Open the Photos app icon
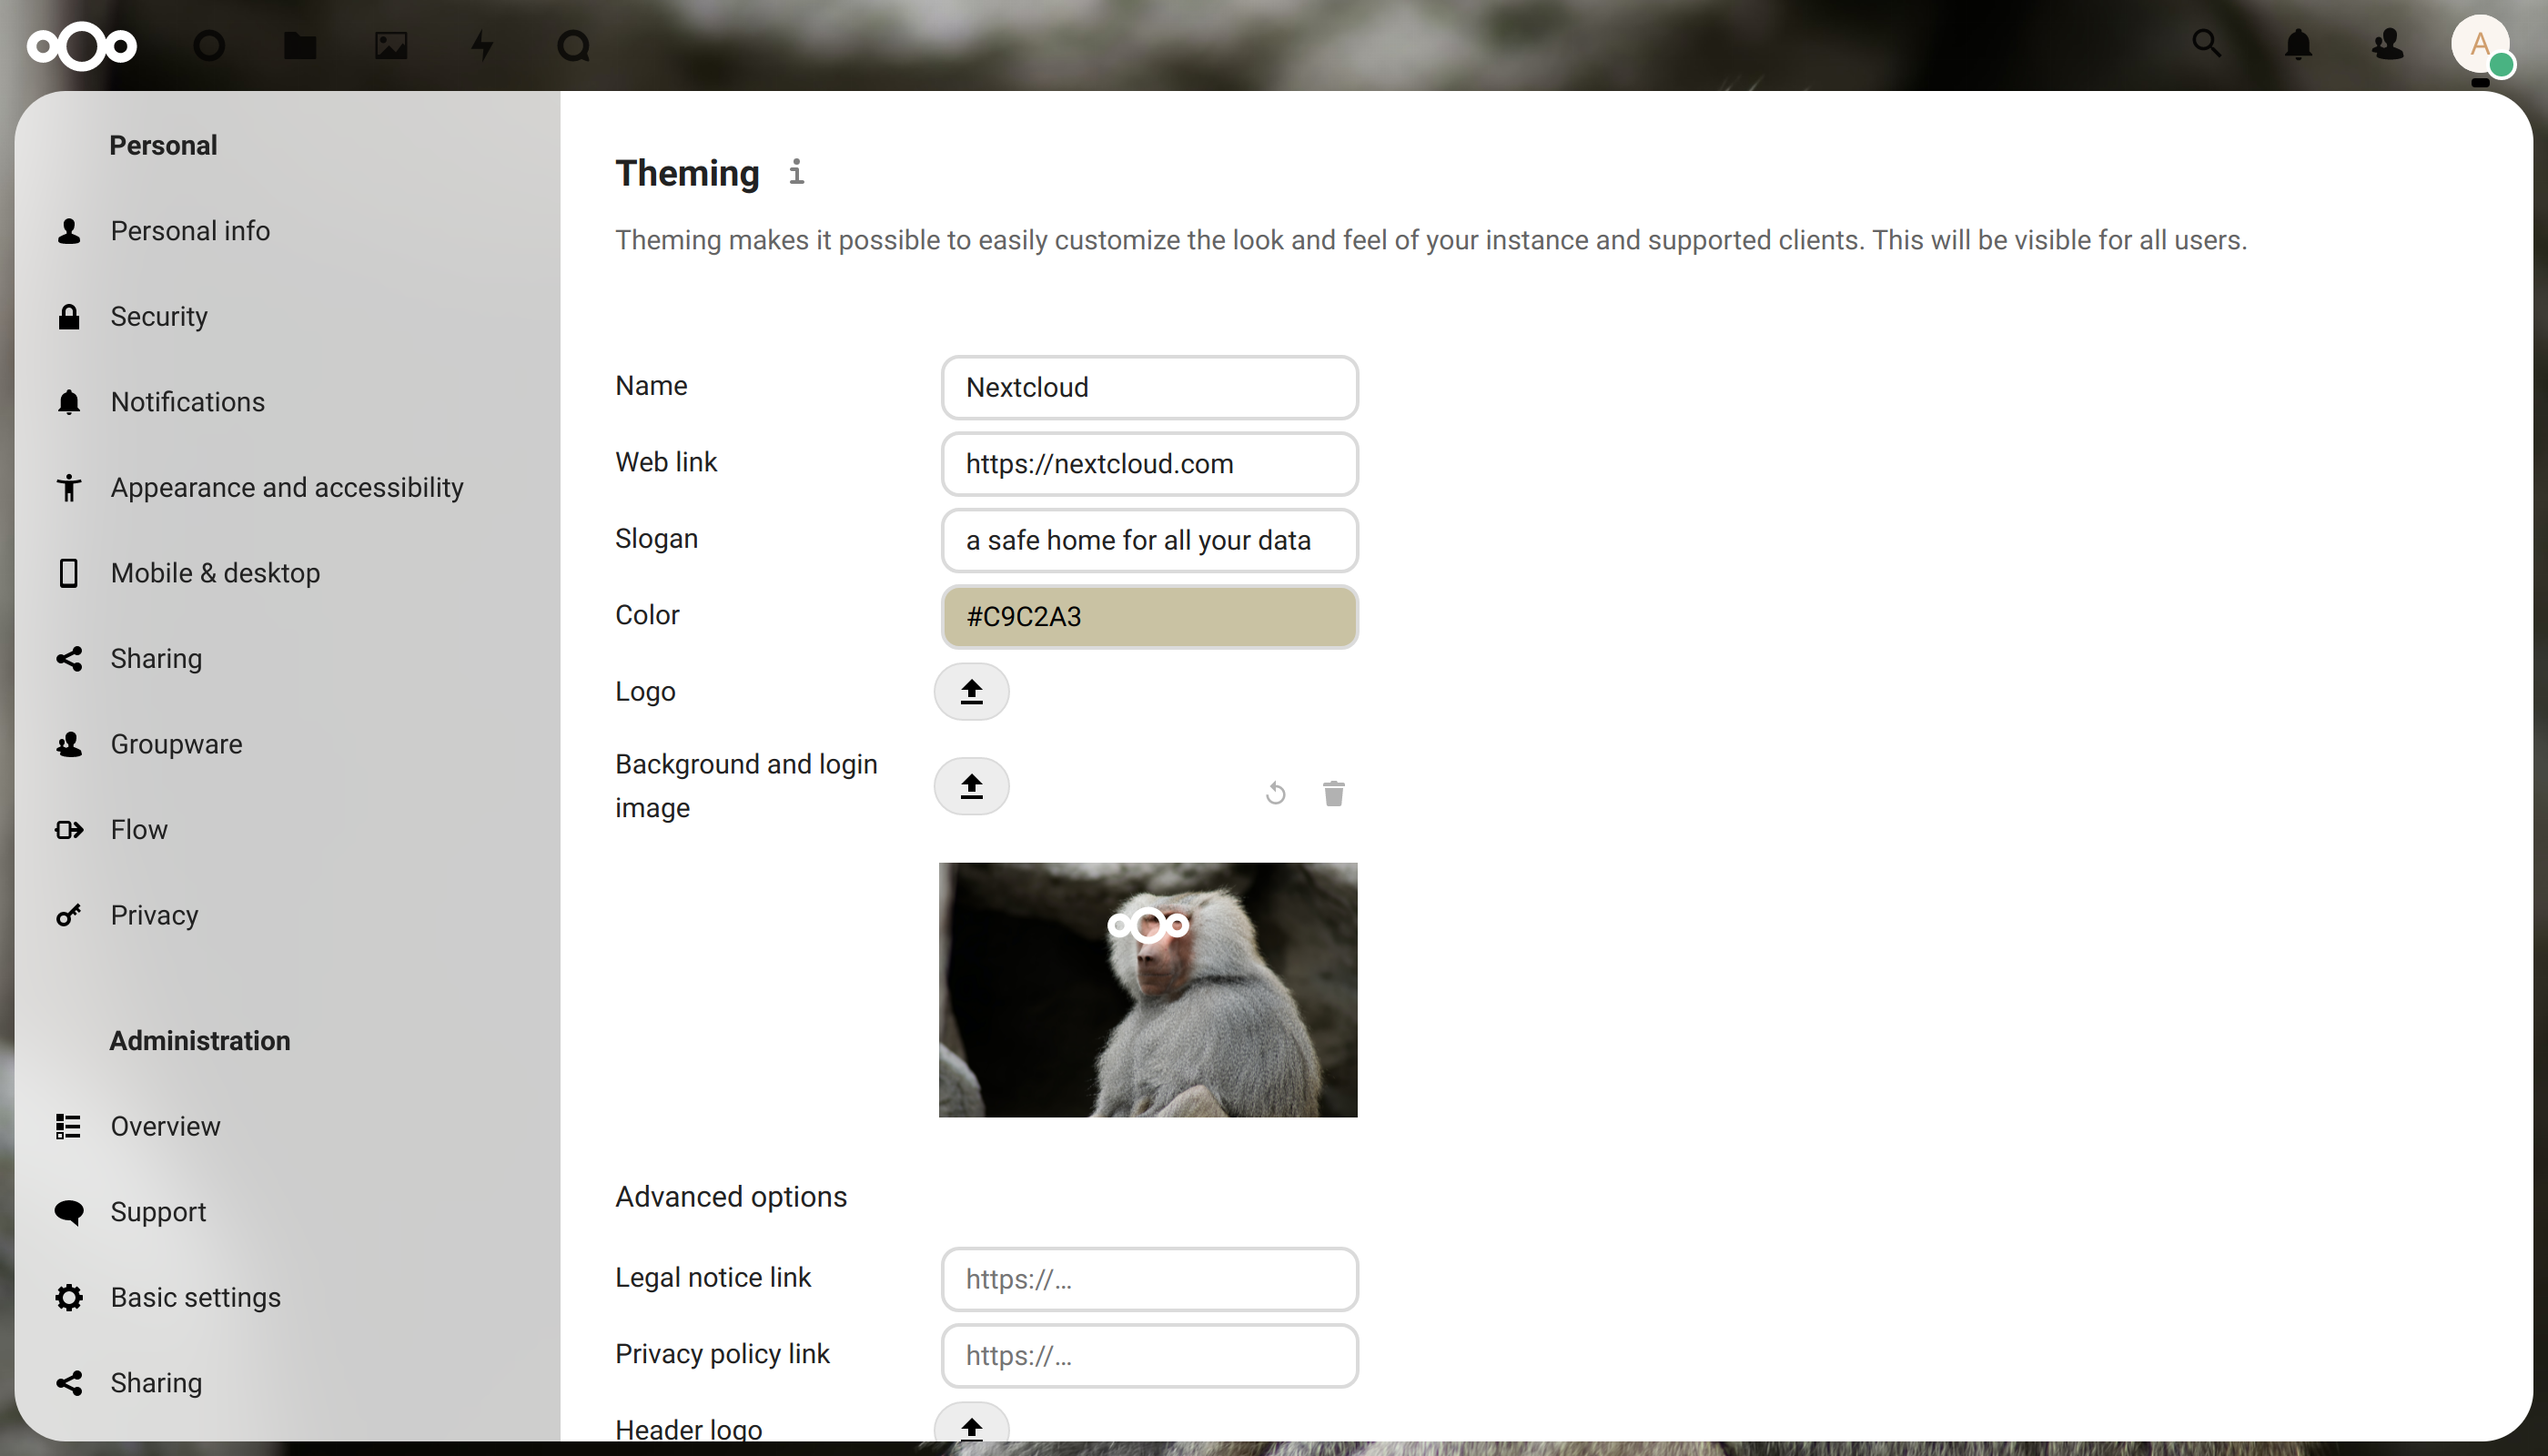 (391, 45)
